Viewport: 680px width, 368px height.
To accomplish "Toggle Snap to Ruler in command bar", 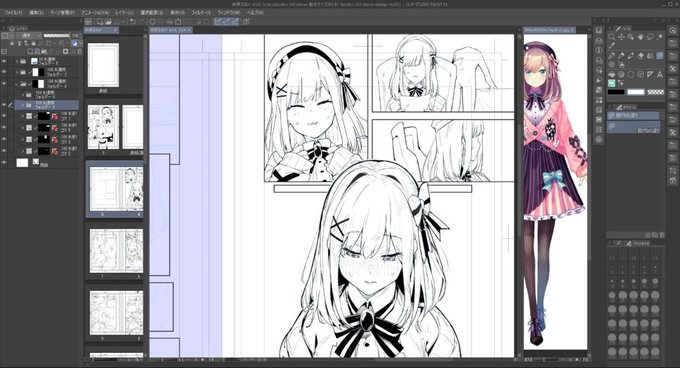I will coord(218,22).
